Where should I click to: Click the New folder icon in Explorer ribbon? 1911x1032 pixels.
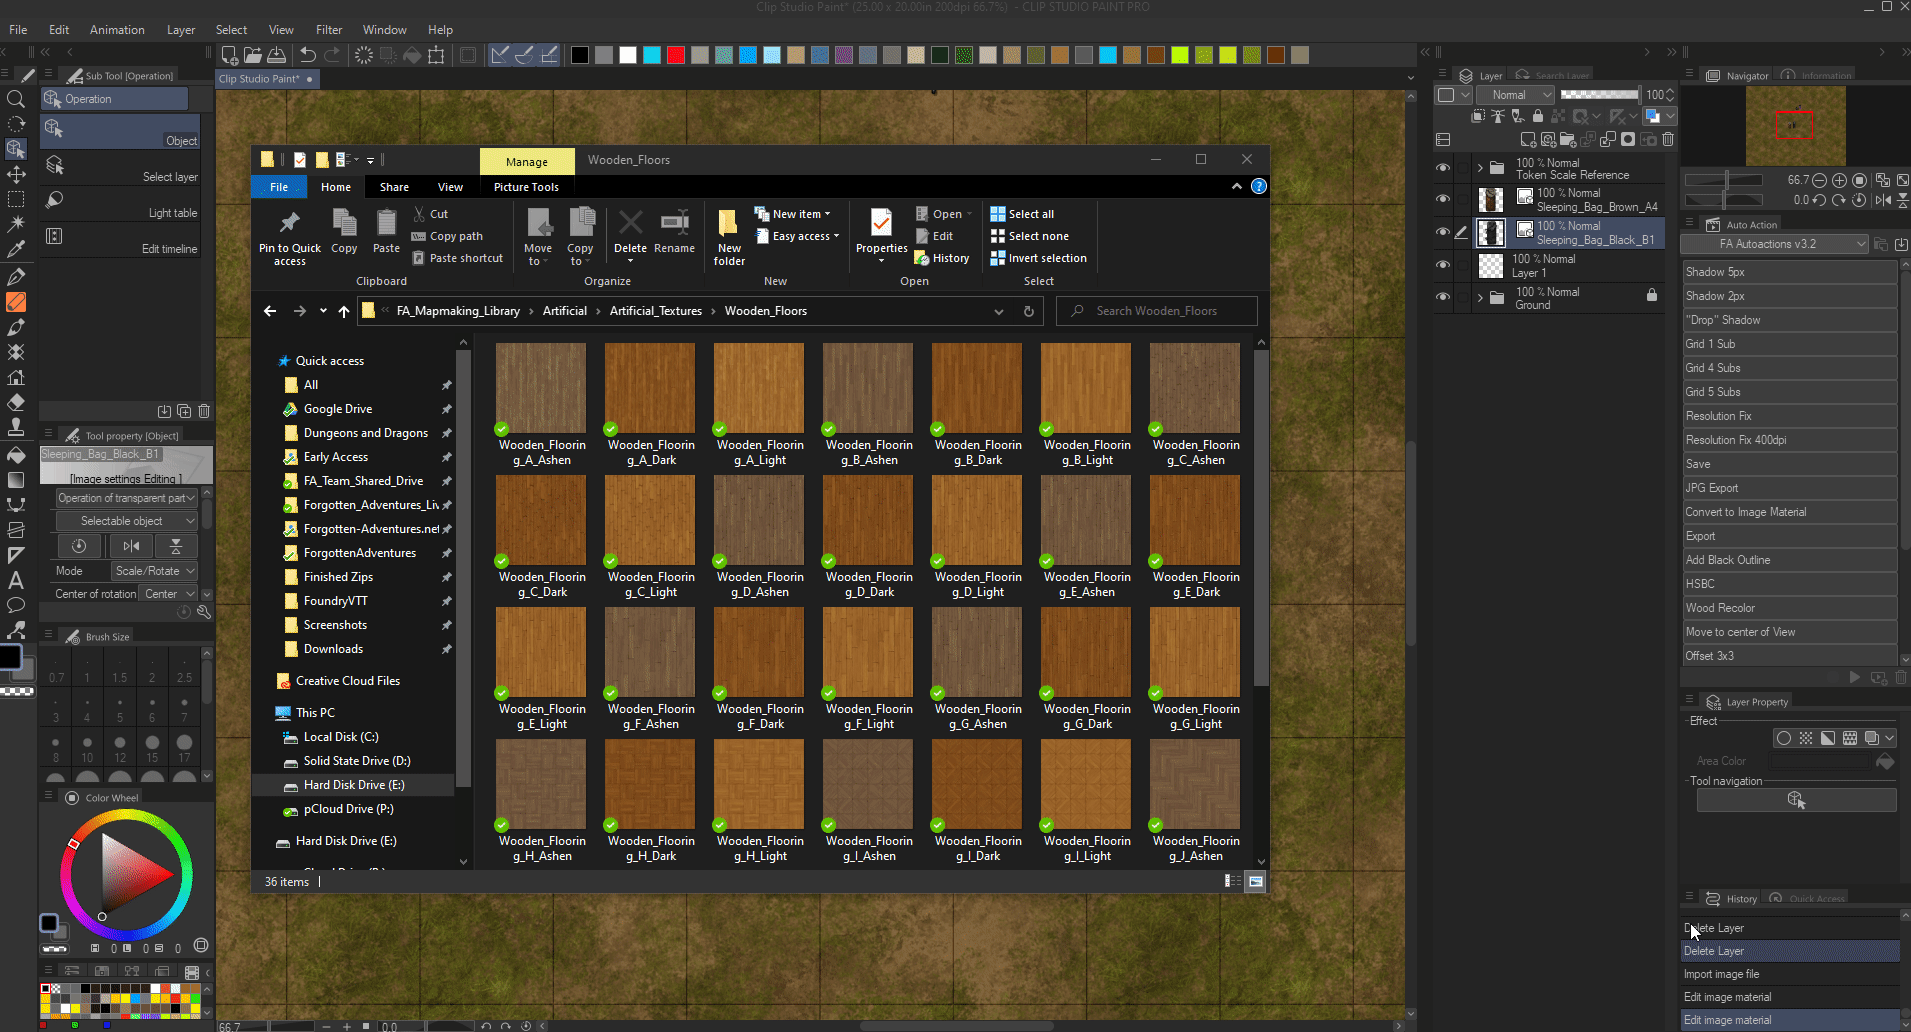729,222
